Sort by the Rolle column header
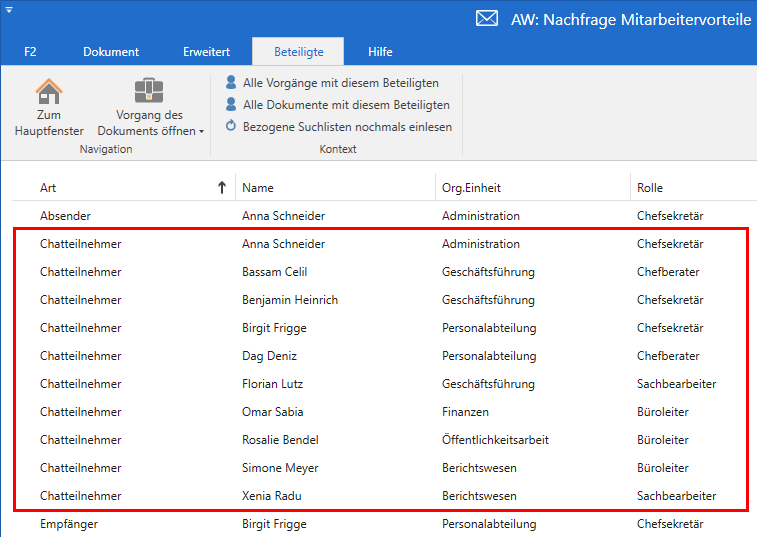This screenshot has height=537, width=757. [650, 188]
